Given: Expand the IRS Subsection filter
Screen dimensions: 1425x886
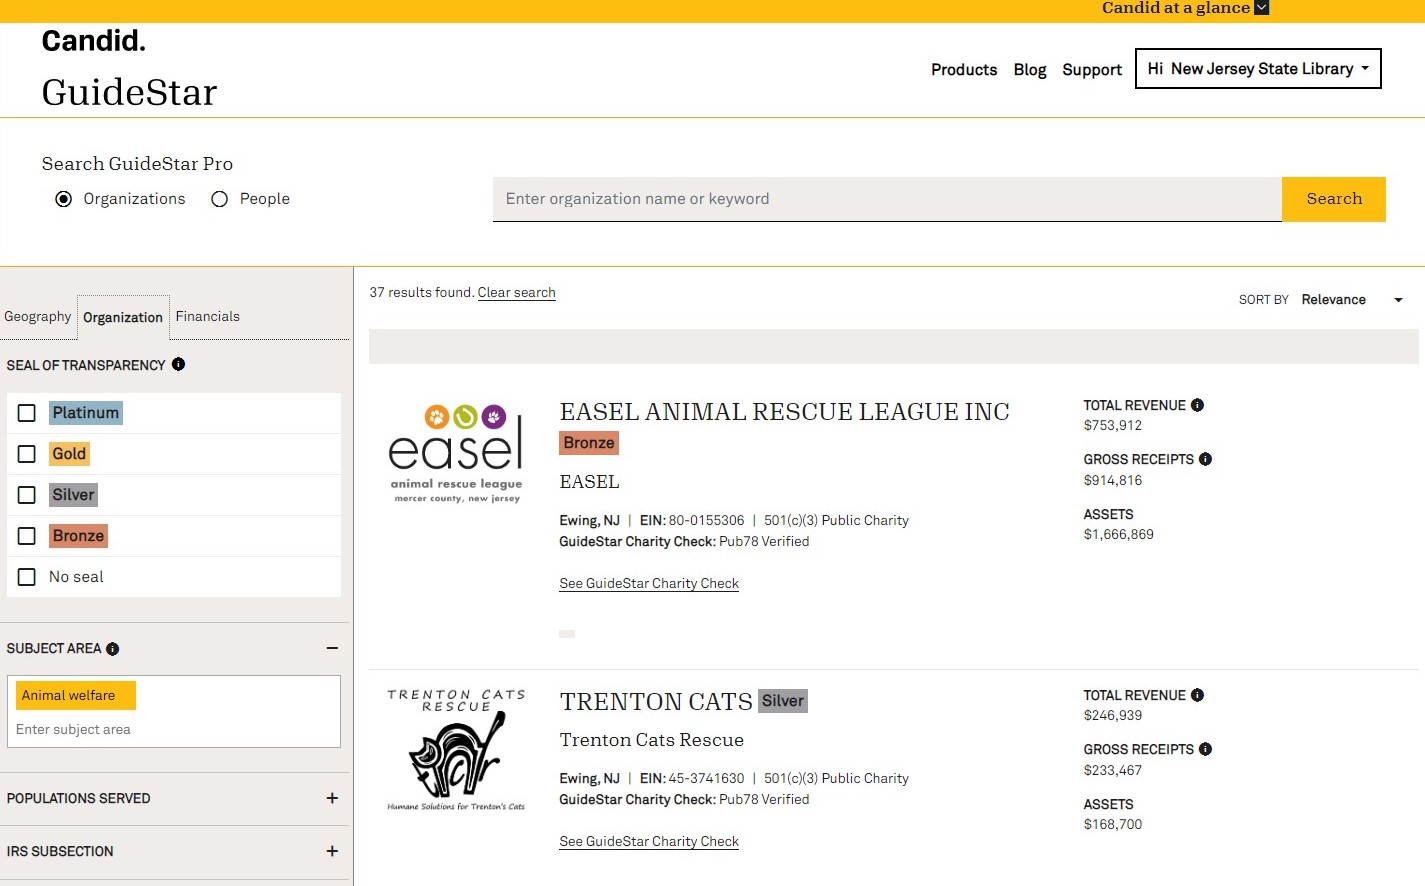Looking at the screenshot, I should [x=332, y=851].
